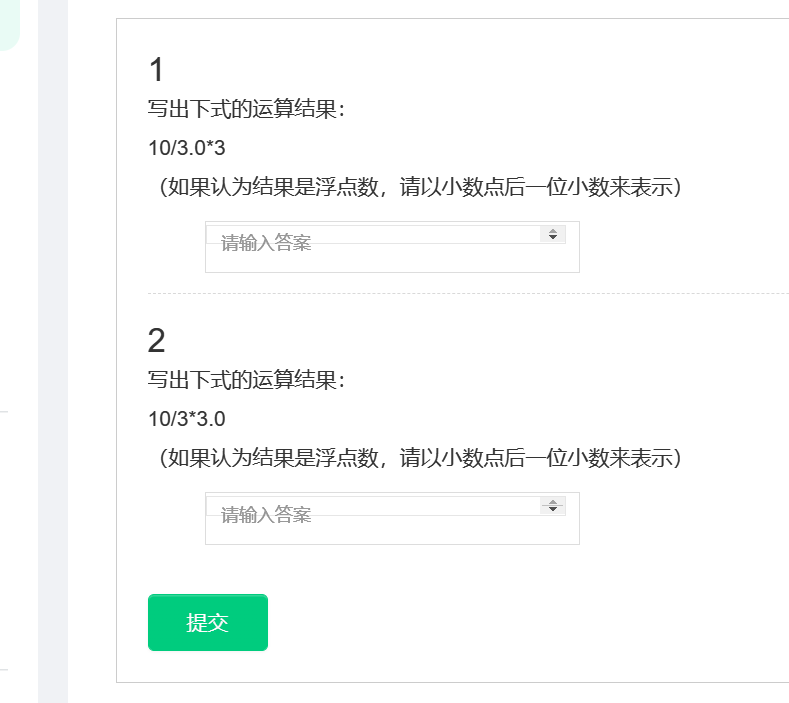Click the down arrow in question 2's answer spinner

(553, 509)
